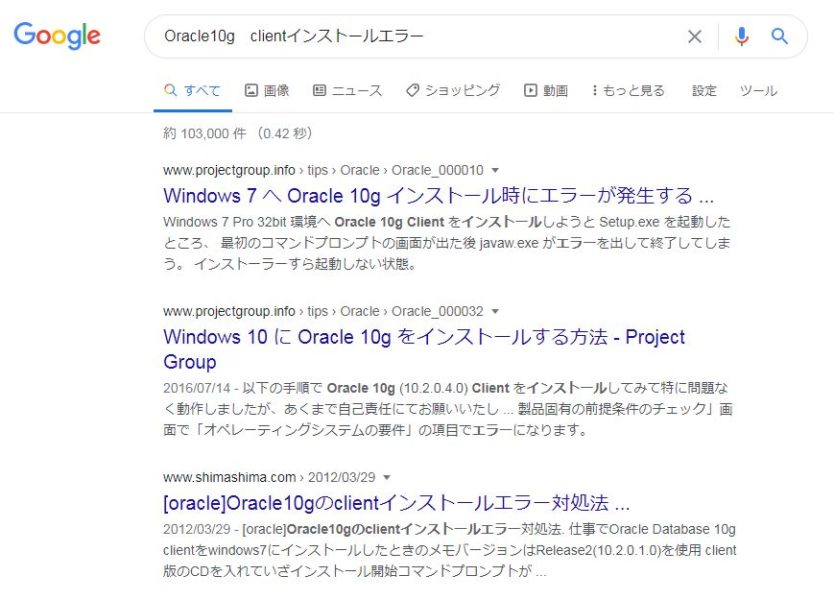Click the result count text 約 103,000 件
This screenshot has height=600, width=834.
click(205, 133)
